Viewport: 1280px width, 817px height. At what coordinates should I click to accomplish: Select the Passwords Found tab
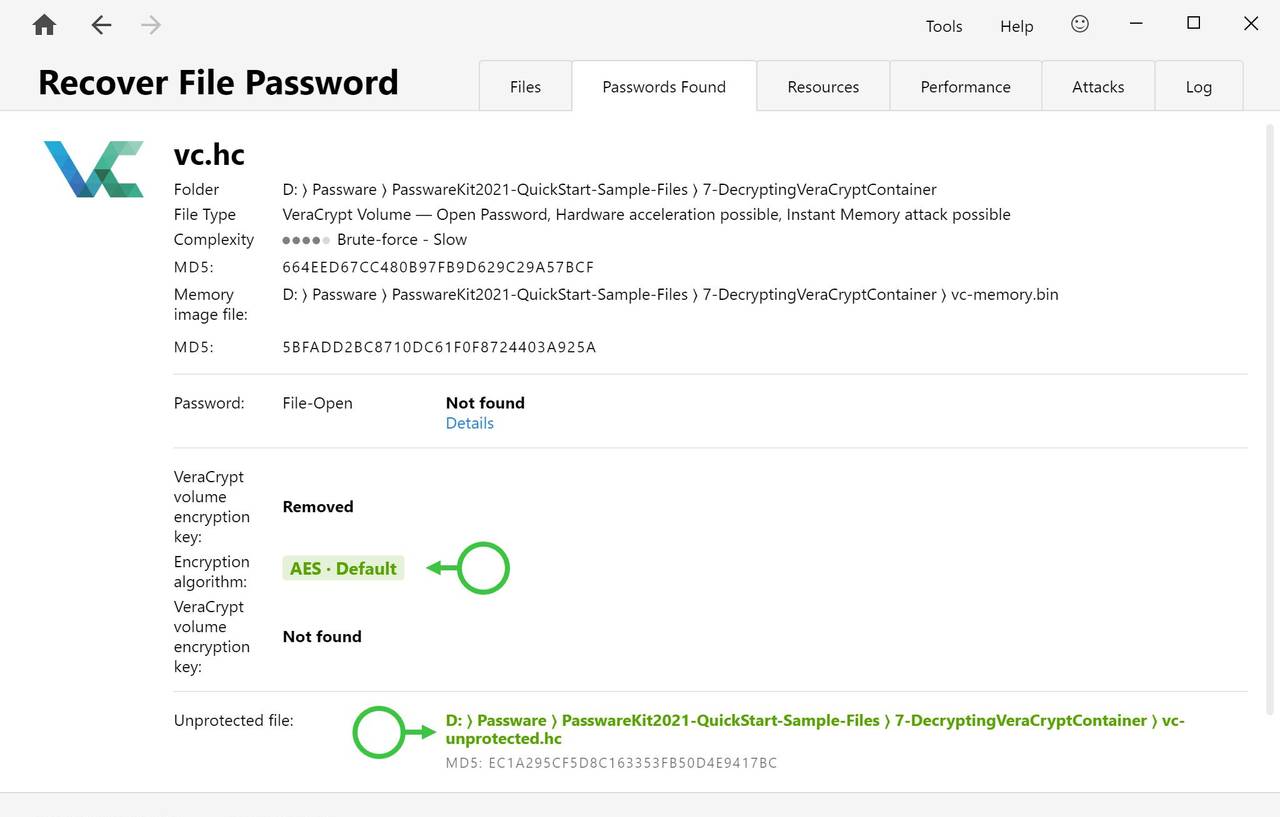[663, 86]
